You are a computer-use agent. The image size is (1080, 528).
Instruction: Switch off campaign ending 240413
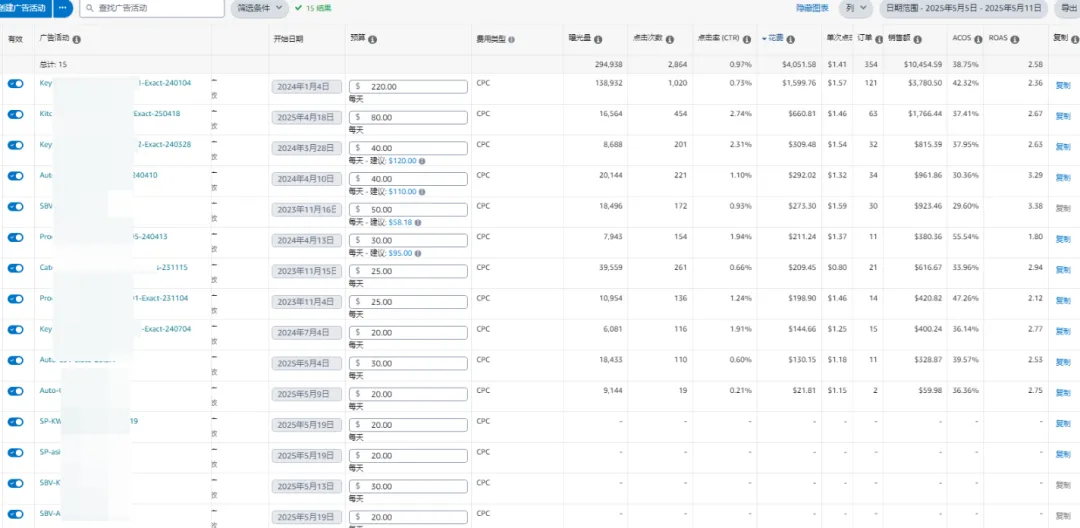click(16, 237)
